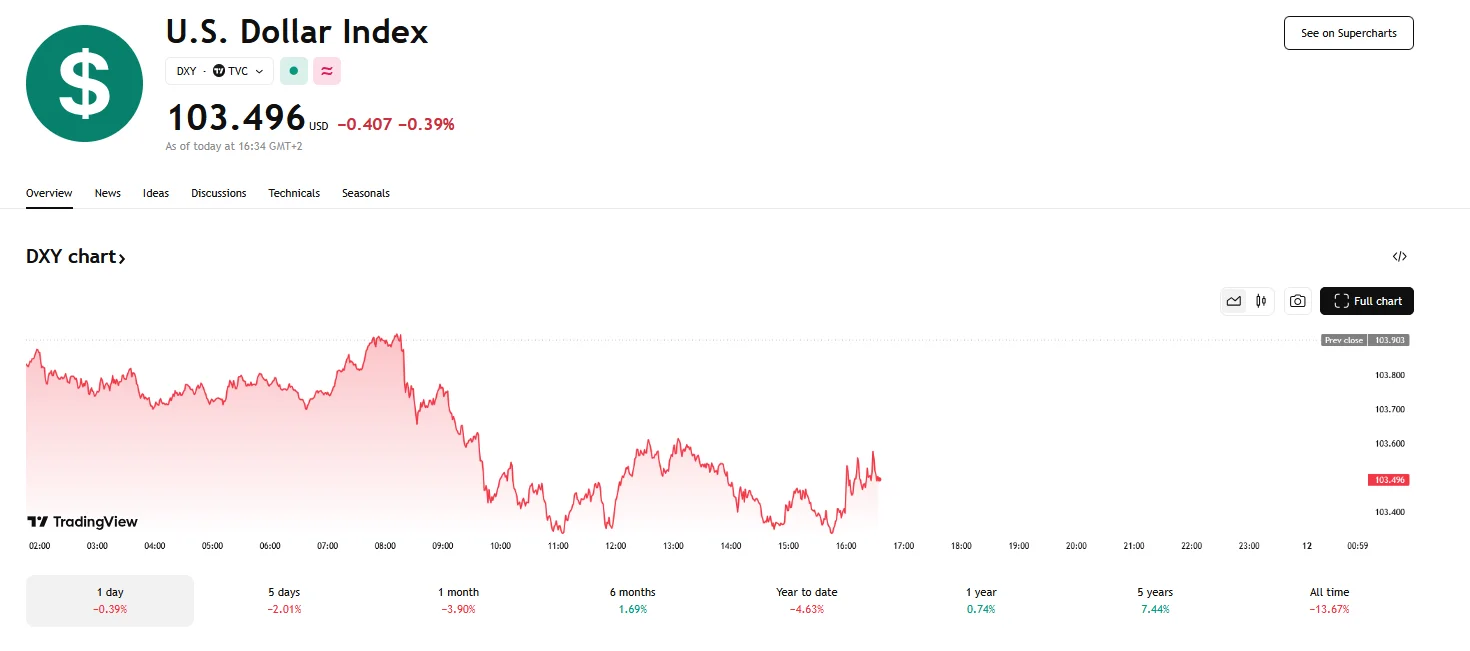Switch chart to area style
The height and width of the screenshot is (651, 1470).
(x=1234, y=301)
